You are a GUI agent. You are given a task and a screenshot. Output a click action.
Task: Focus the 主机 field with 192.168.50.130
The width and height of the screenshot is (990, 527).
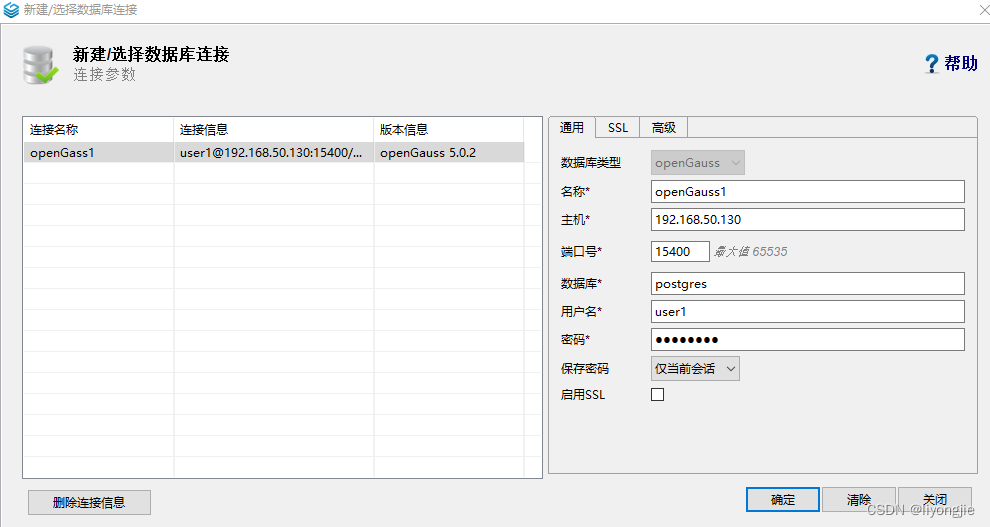click(x=808, y=220)
